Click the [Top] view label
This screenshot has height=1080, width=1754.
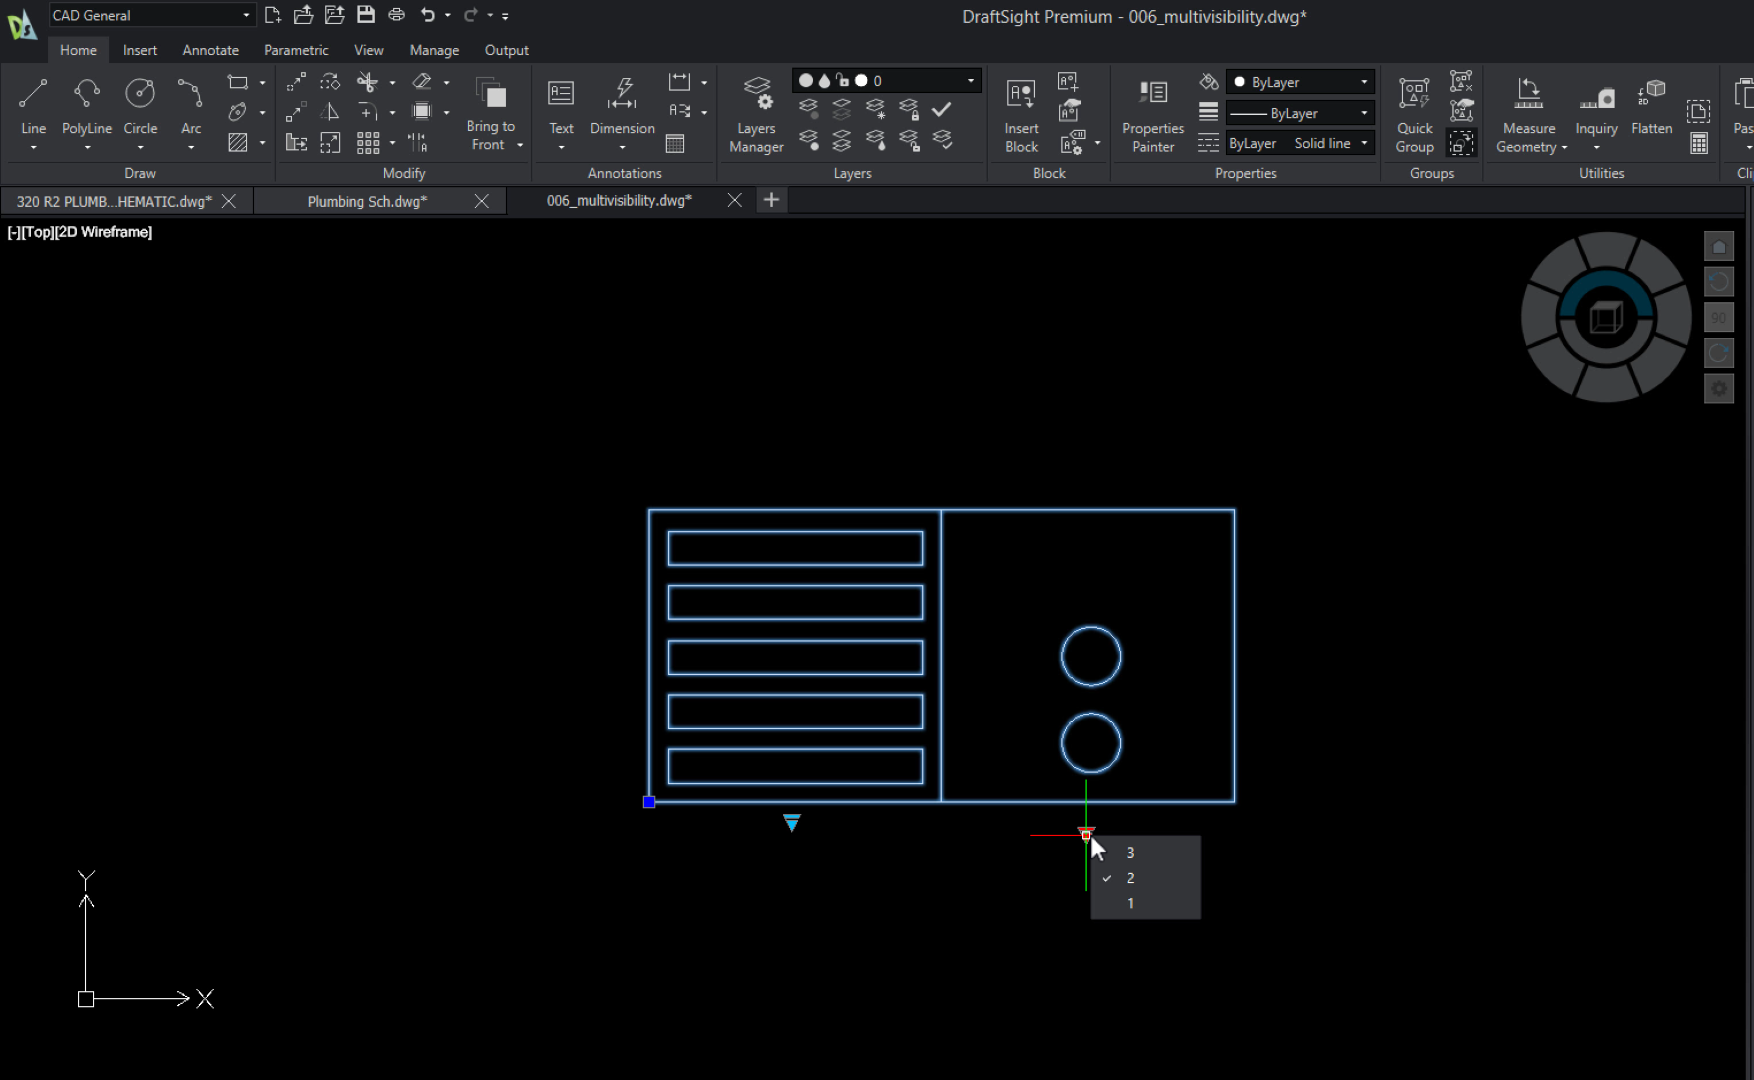(x=37, y=232)
